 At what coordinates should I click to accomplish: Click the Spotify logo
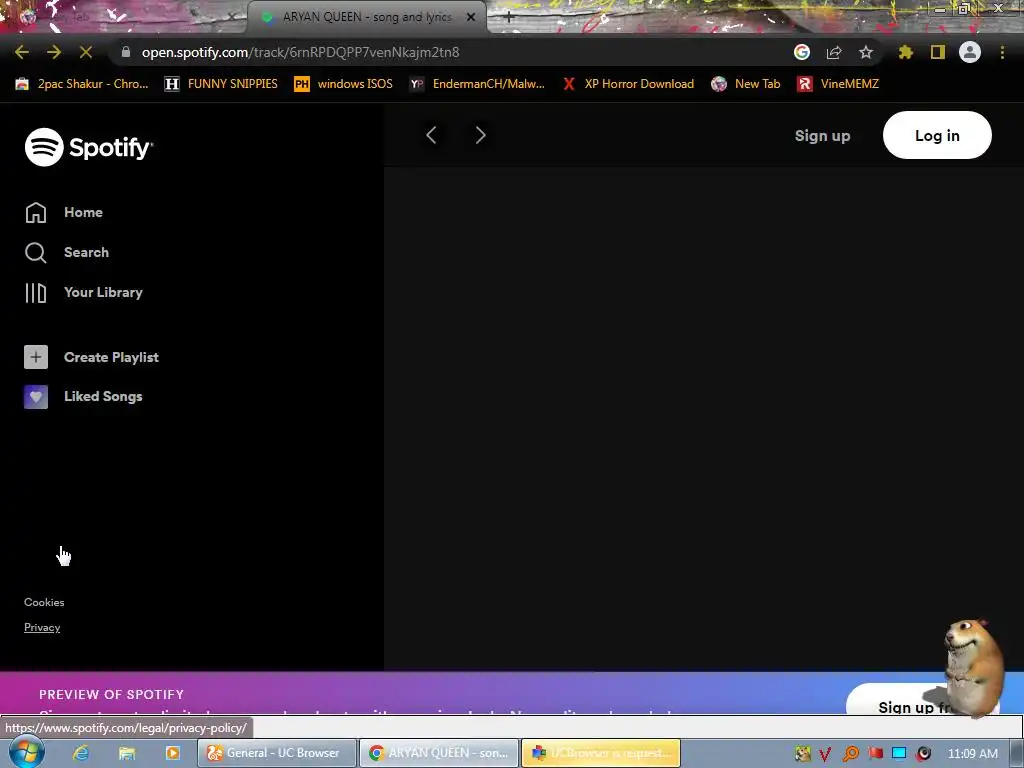point(89,148)
